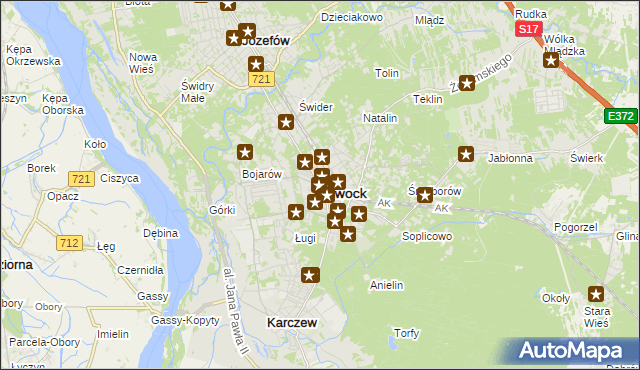Click the Koło label
The width and height of the screenshot is (640, 370).
[95, 144]
